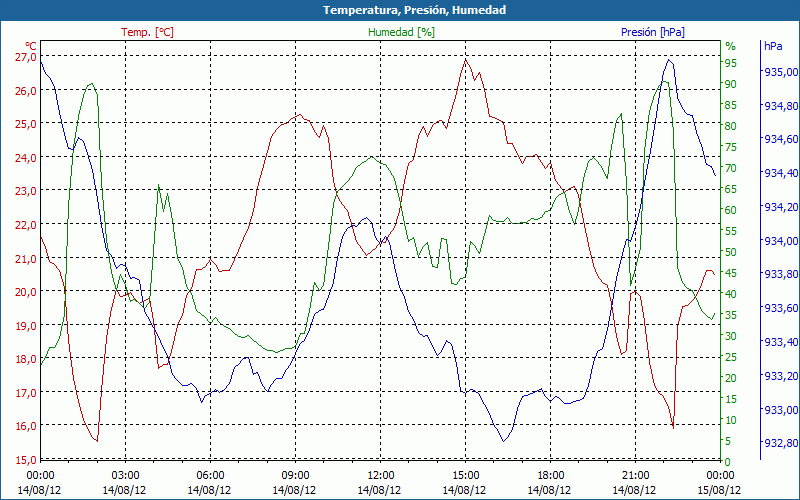
Task: Click the '15/08/12' date label
Action: 719,490
